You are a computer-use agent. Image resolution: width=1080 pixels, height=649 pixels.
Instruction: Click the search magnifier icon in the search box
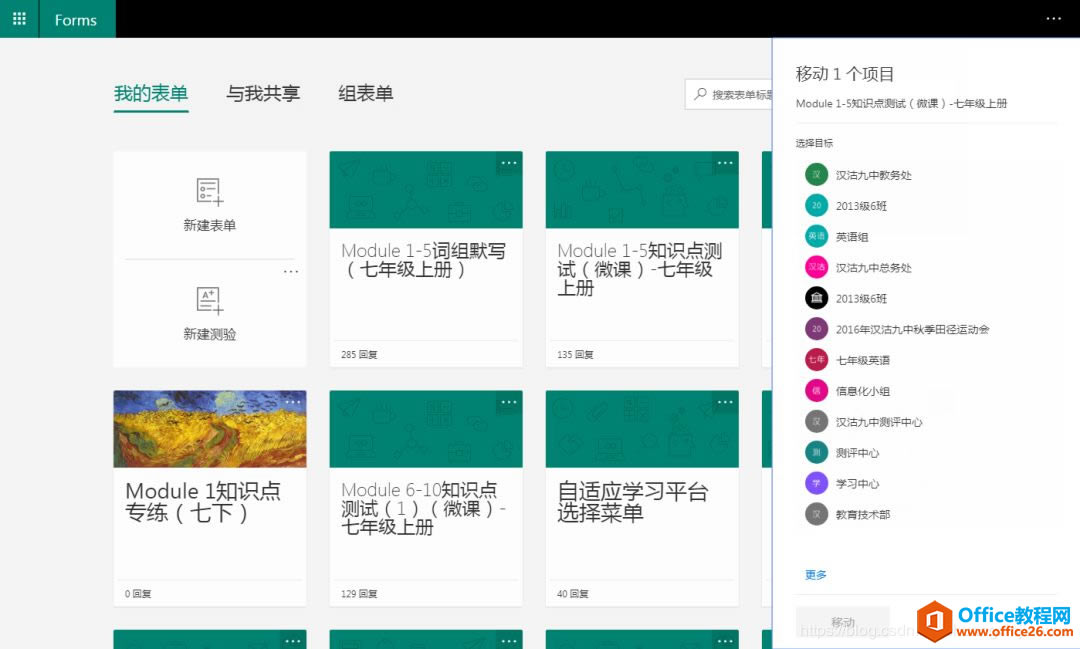coord(699,94)
